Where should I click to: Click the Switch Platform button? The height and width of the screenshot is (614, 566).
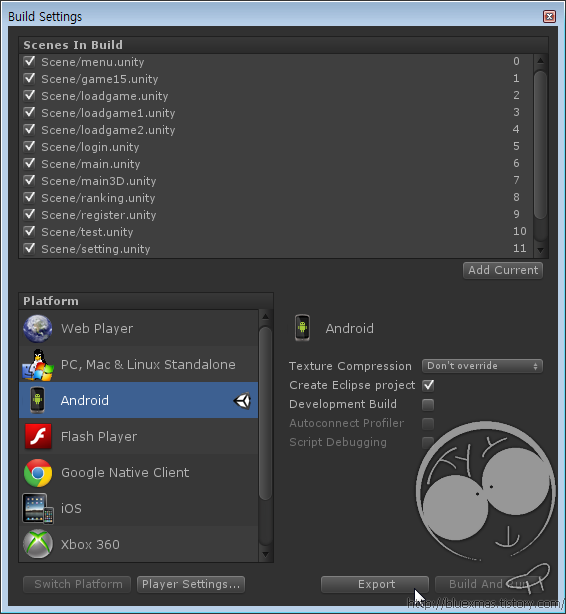(77, 584)
